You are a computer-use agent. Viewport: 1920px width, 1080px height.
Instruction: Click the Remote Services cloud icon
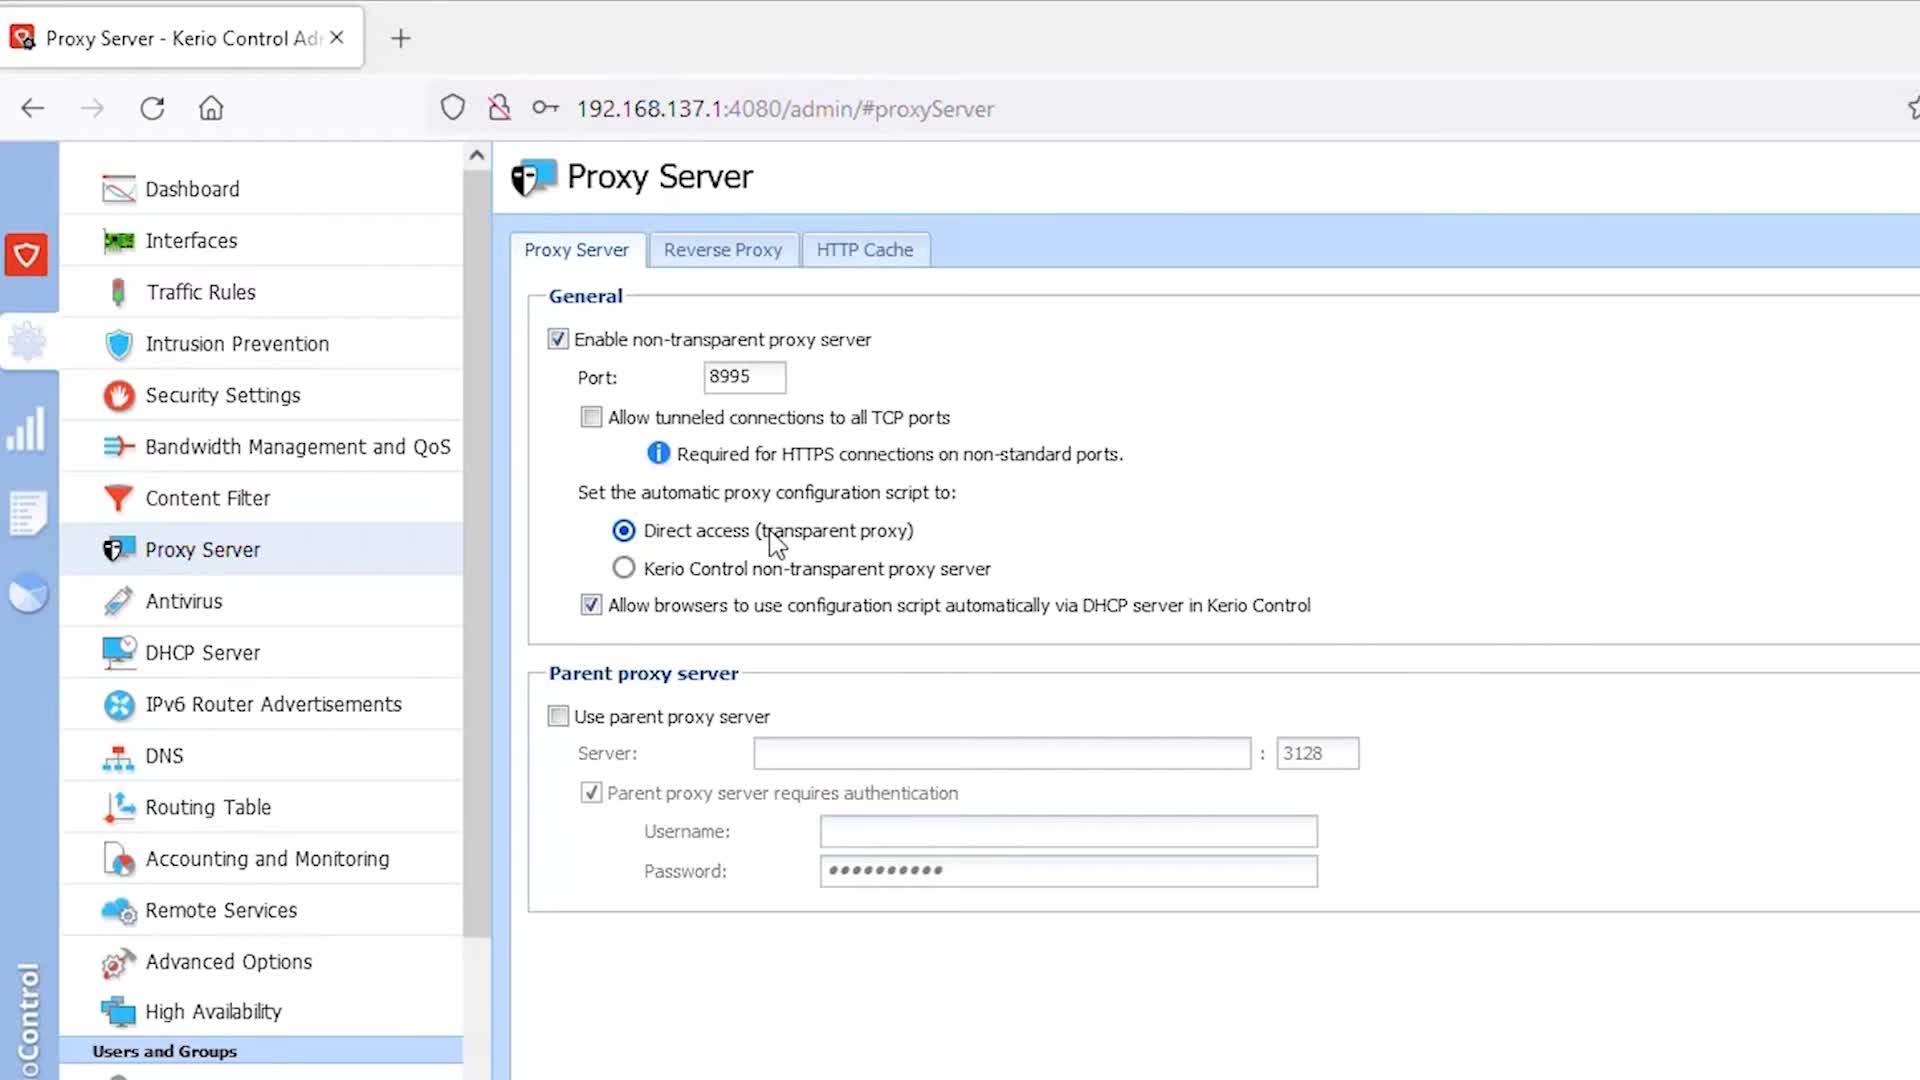click(x=119, y=911)
